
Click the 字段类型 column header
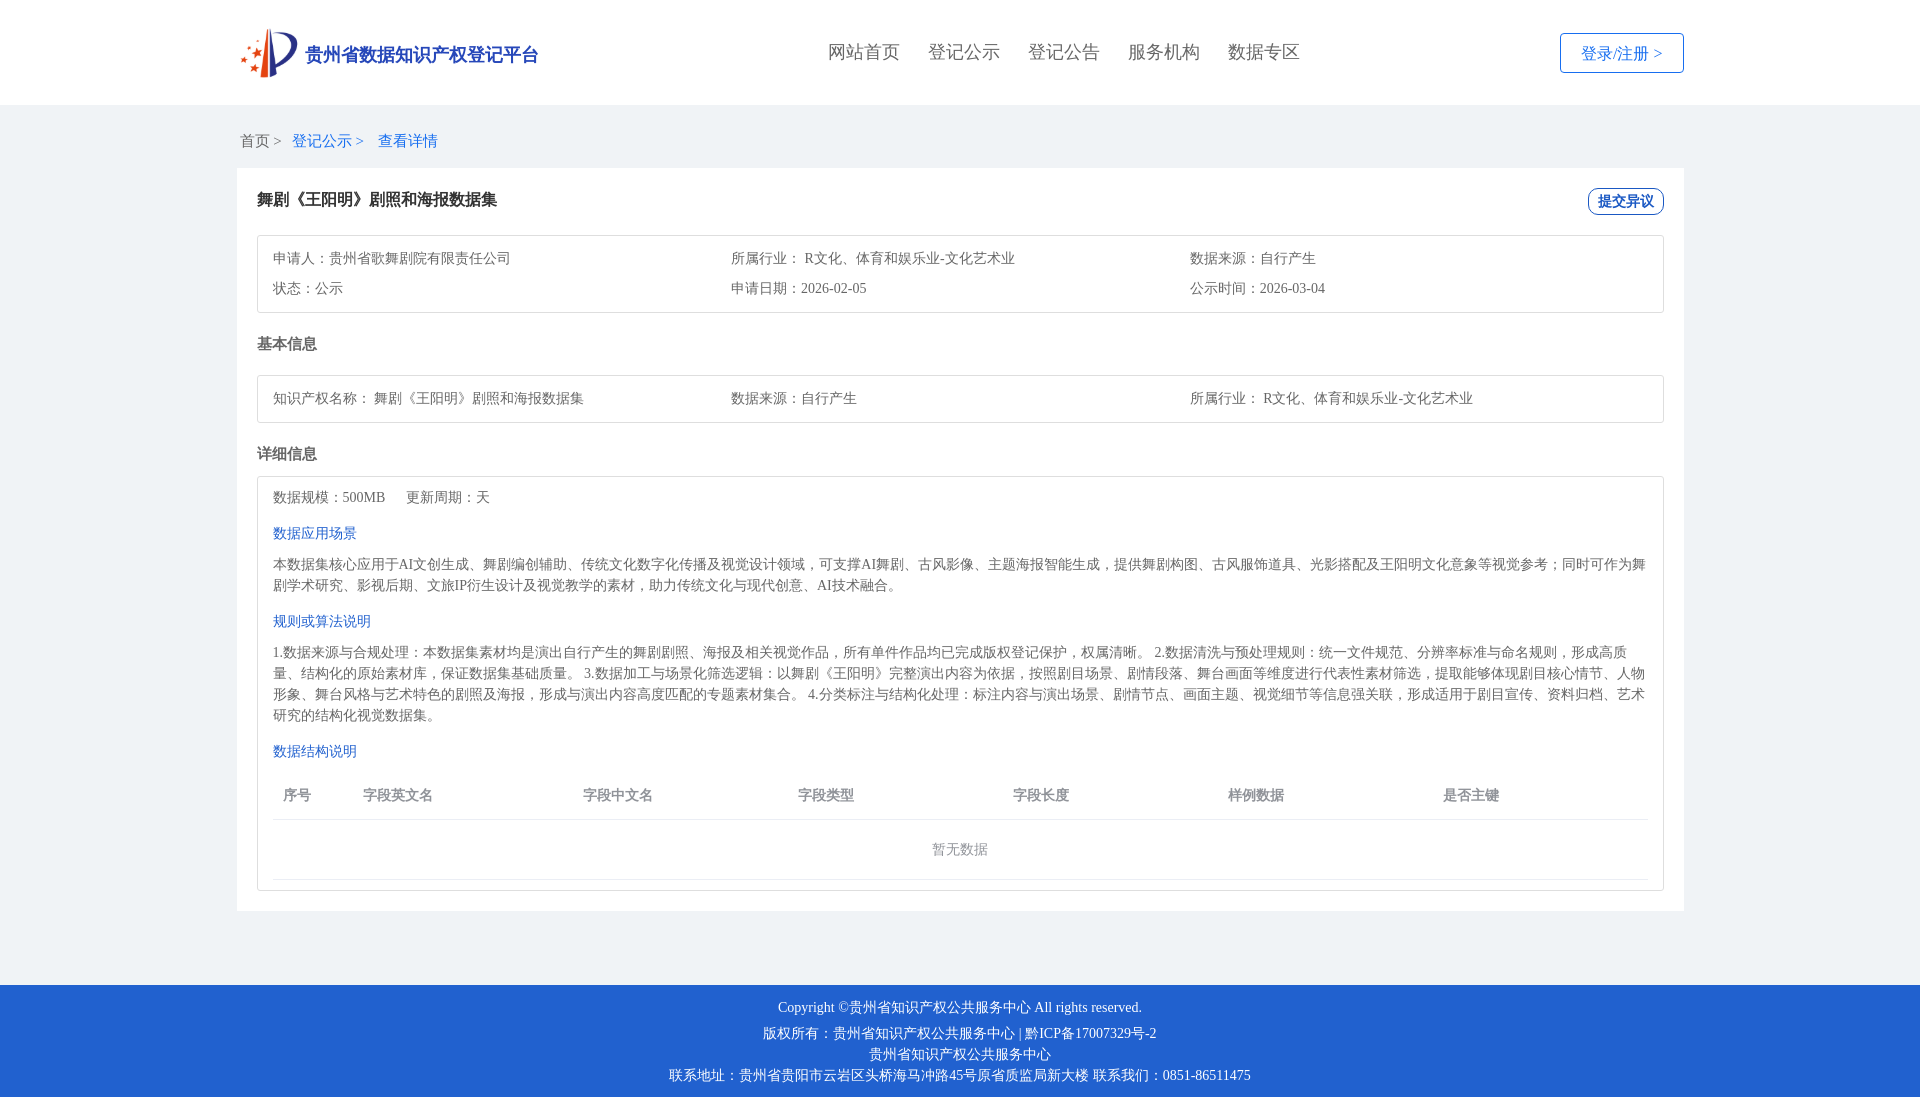click(x=826, y=795)
